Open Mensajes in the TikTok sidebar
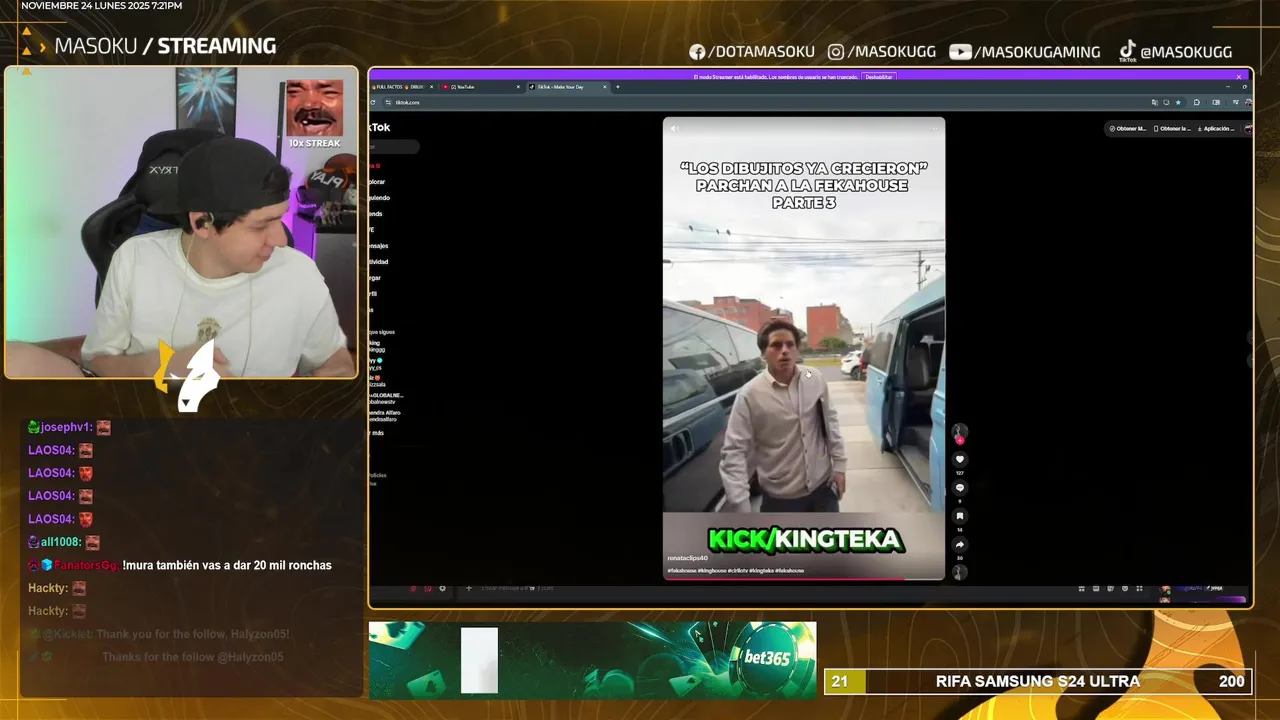 (378, 246)
